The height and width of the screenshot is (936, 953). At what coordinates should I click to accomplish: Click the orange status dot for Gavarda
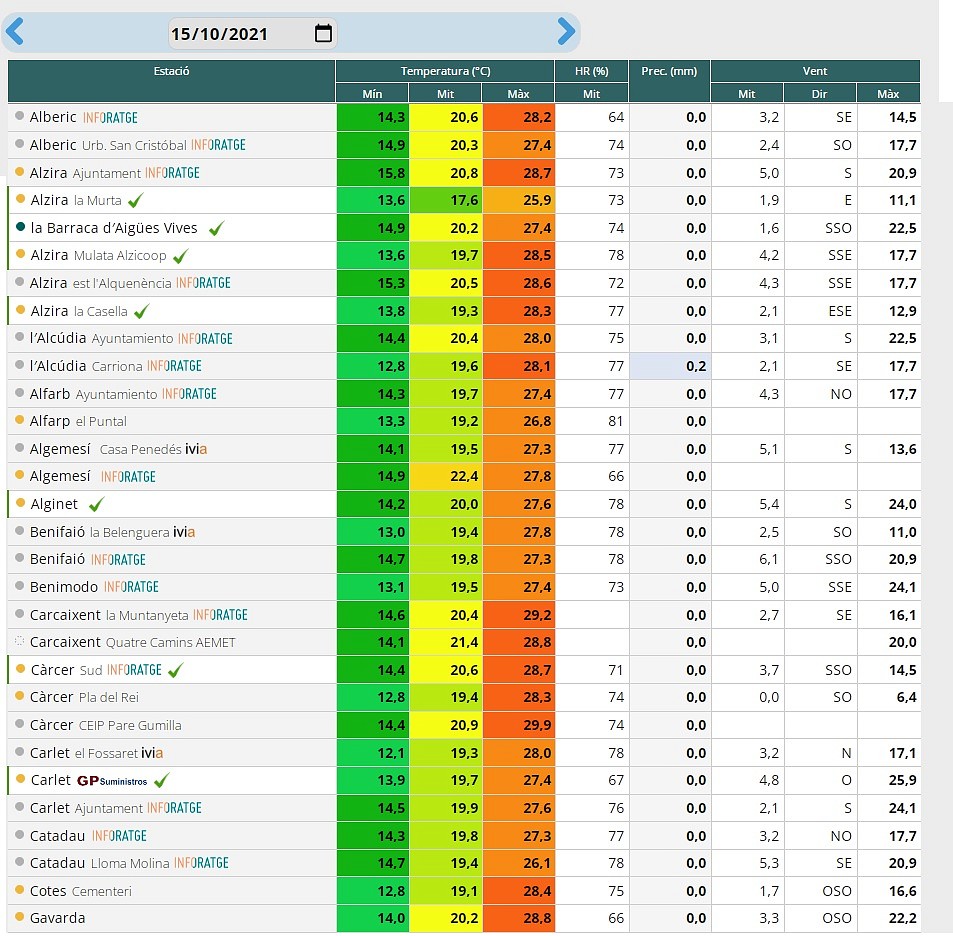(19, 917)
